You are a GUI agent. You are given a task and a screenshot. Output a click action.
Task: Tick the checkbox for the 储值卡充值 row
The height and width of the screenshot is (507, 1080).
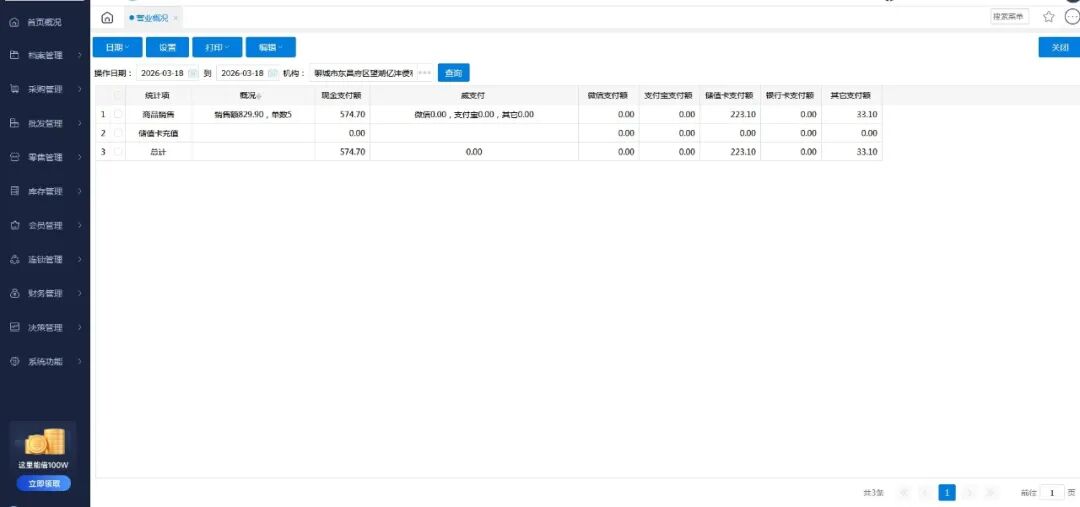point(118,133)
